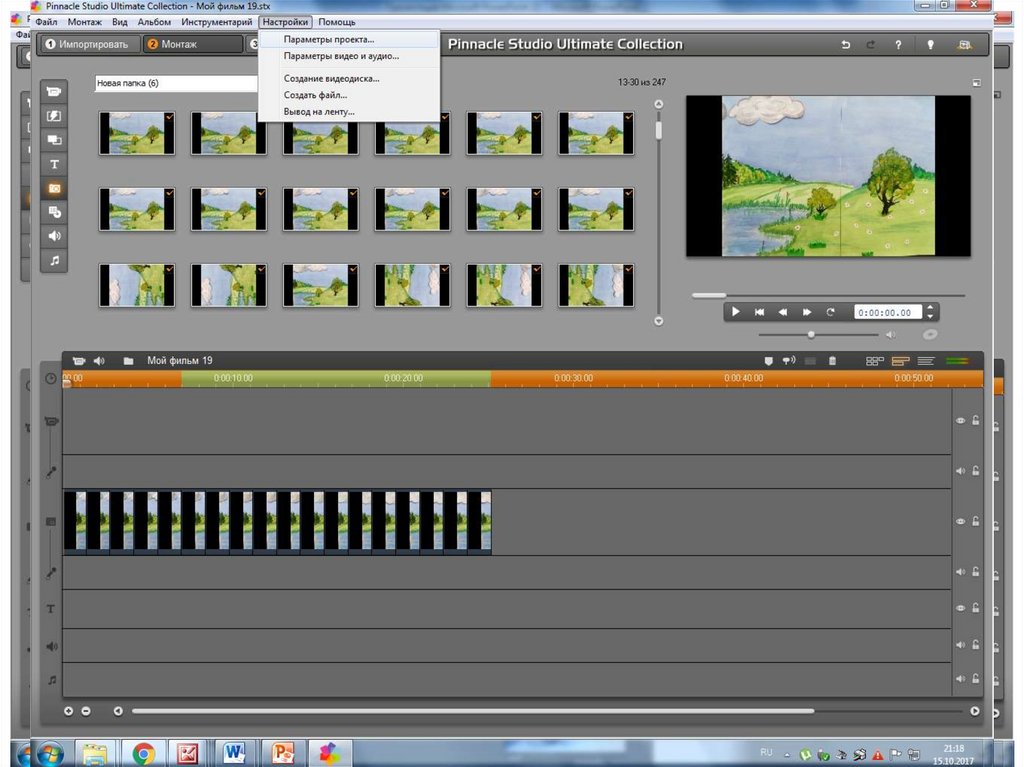Image resolution: width=1024 pixels, height=767 pixels.
Task: Open the music section icon in album
Action: point(54,260)
